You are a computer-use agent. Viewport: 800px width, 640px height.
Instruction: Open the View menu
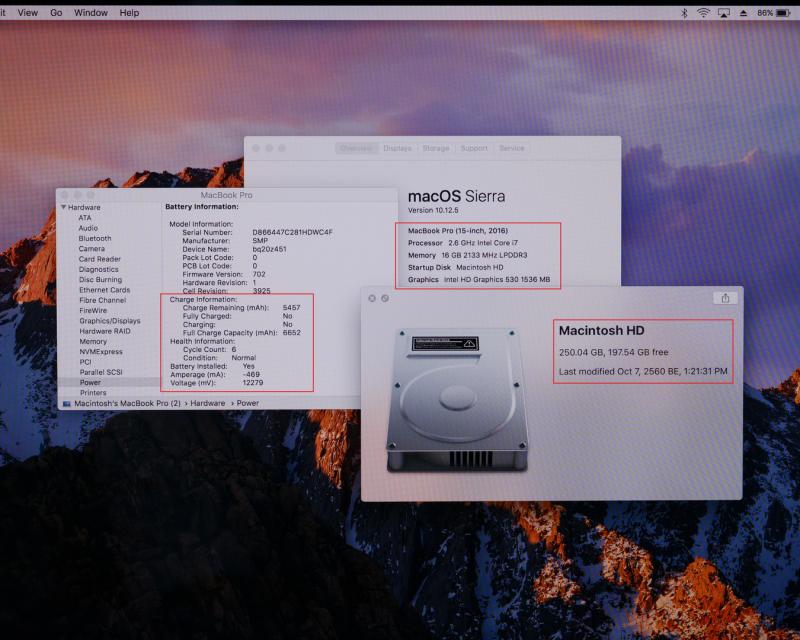pos(28,13)
